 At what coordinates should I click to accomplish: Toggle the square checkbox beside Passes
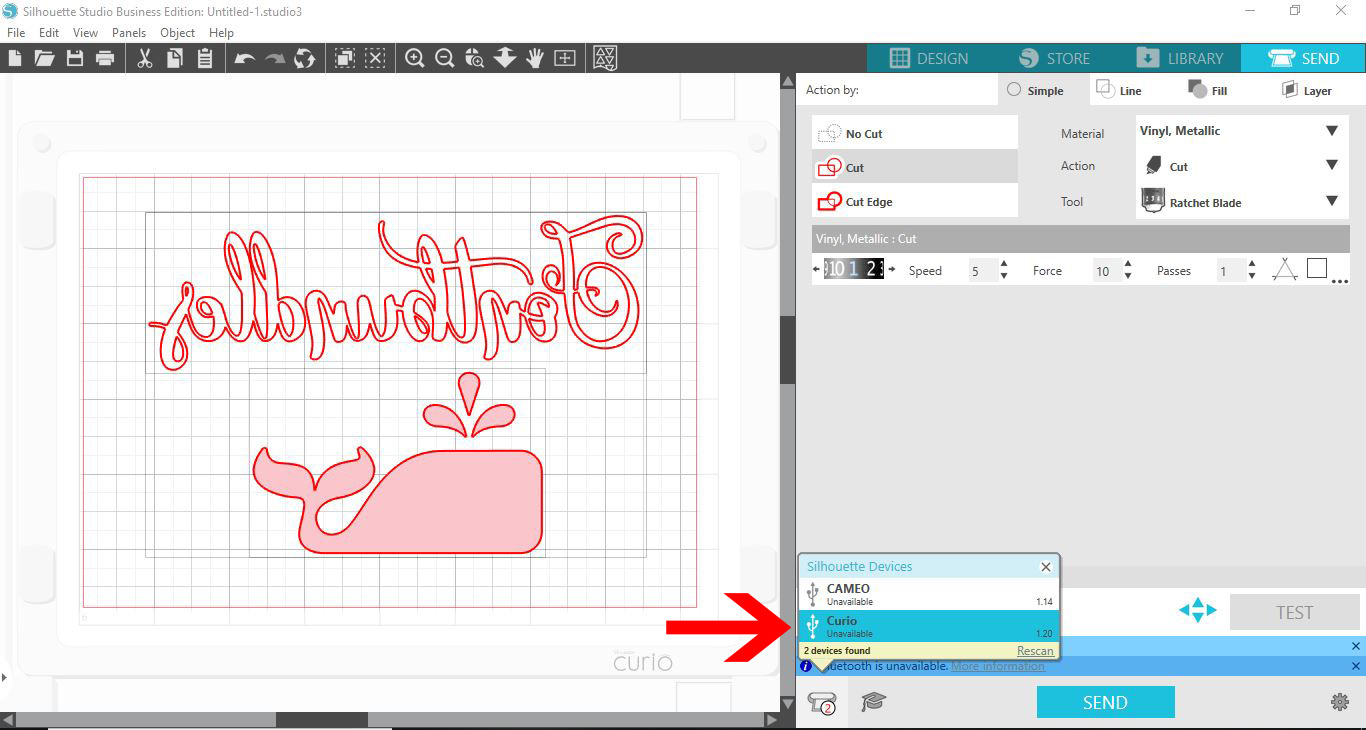tap(1317, 268)
